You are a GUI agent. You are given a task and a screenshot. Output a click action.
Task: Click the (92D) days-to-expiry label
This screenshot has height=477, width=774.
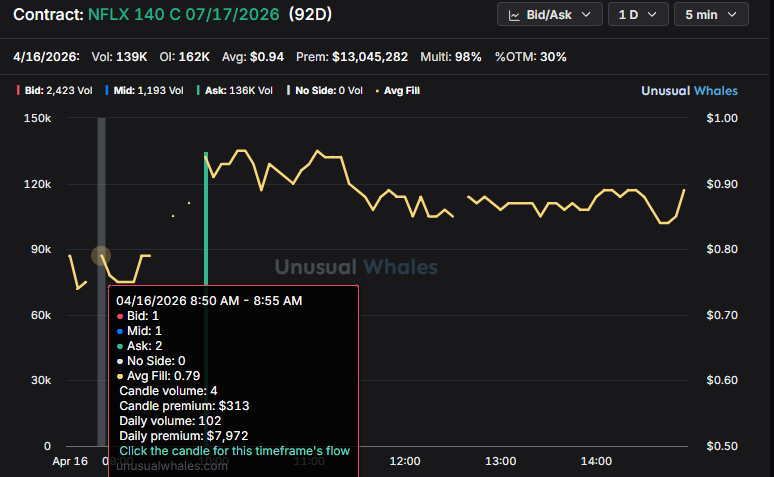pyautogui.click(x=310, y=14)
